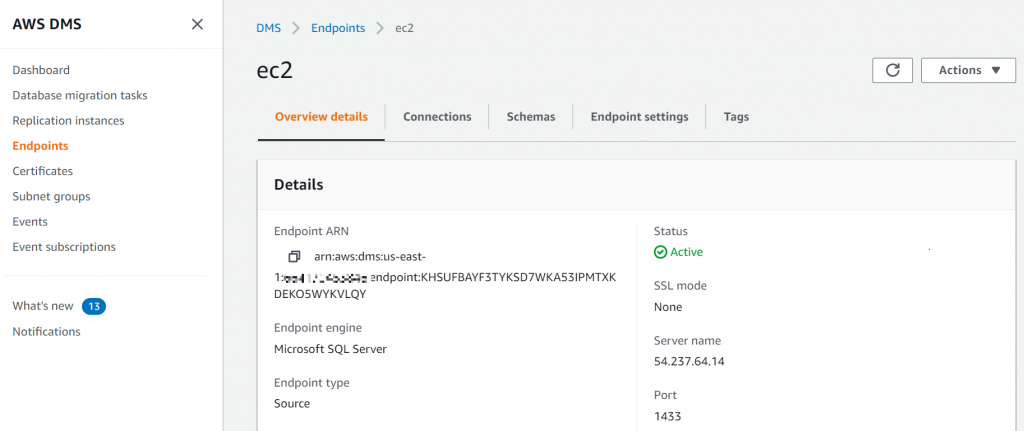Close the AWS DMS side navigation
The image size is (1024, 431).
pyautogui.click(x=197, y=24)
